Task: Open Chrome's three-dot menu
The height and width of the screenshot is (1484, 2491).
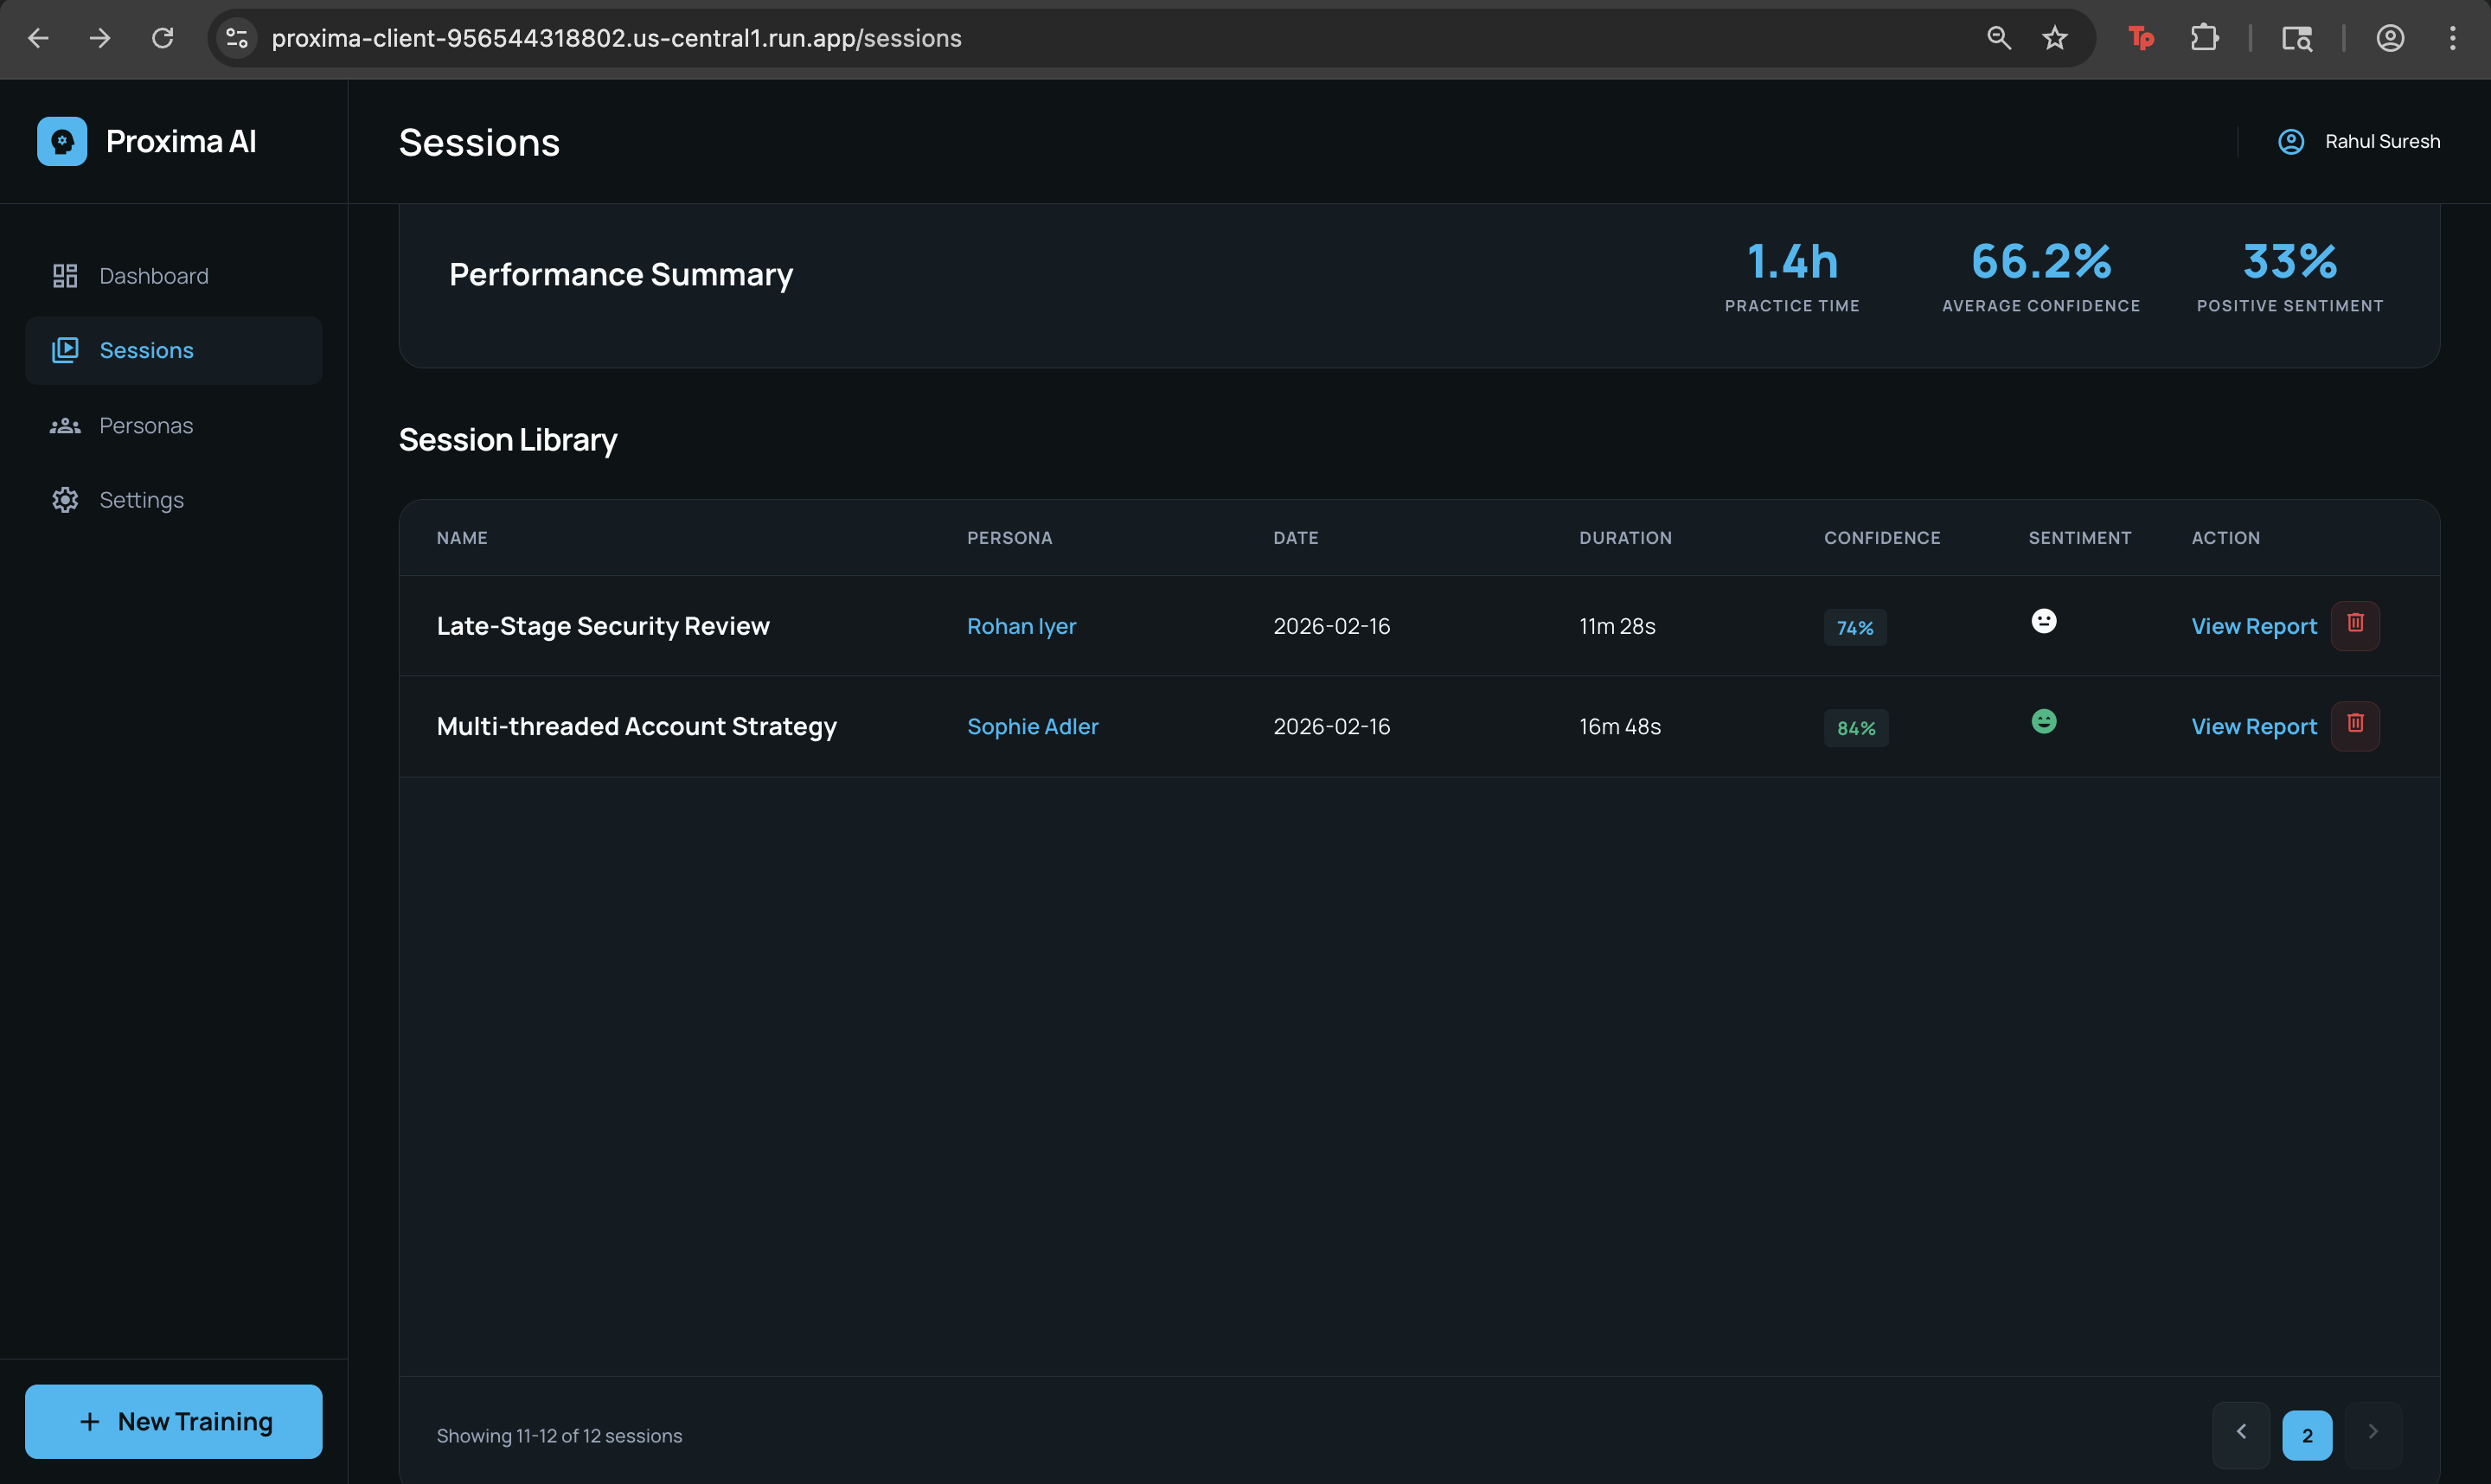Action: [x=2452, y=38]
